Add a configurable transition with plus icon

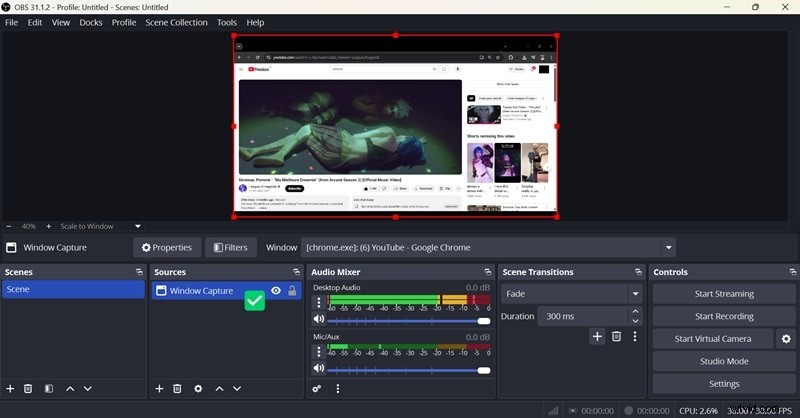point(597,337)
